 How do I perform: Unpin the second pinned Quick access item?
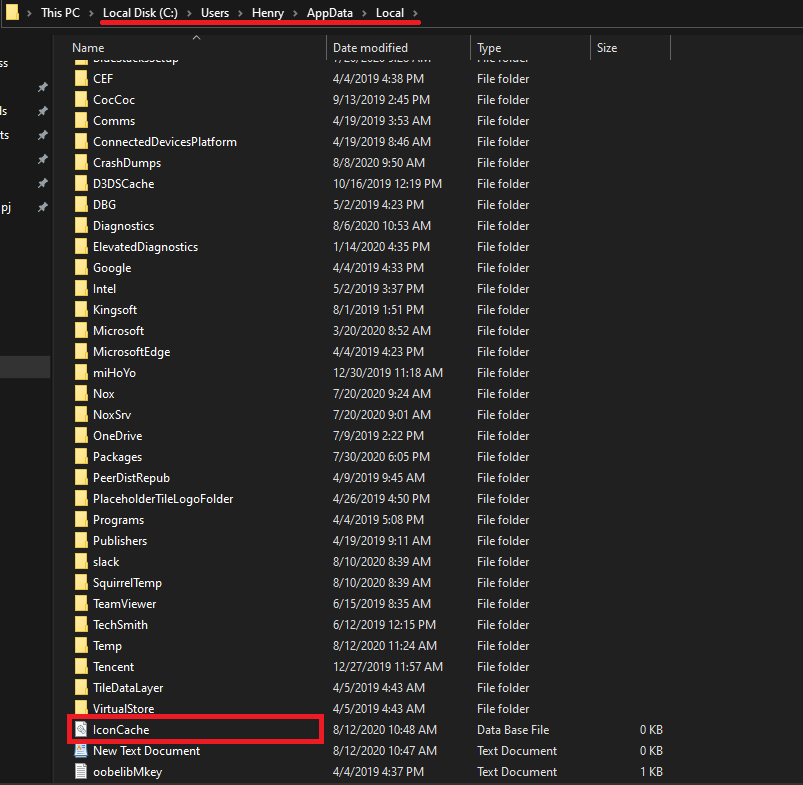click(41, 111)
